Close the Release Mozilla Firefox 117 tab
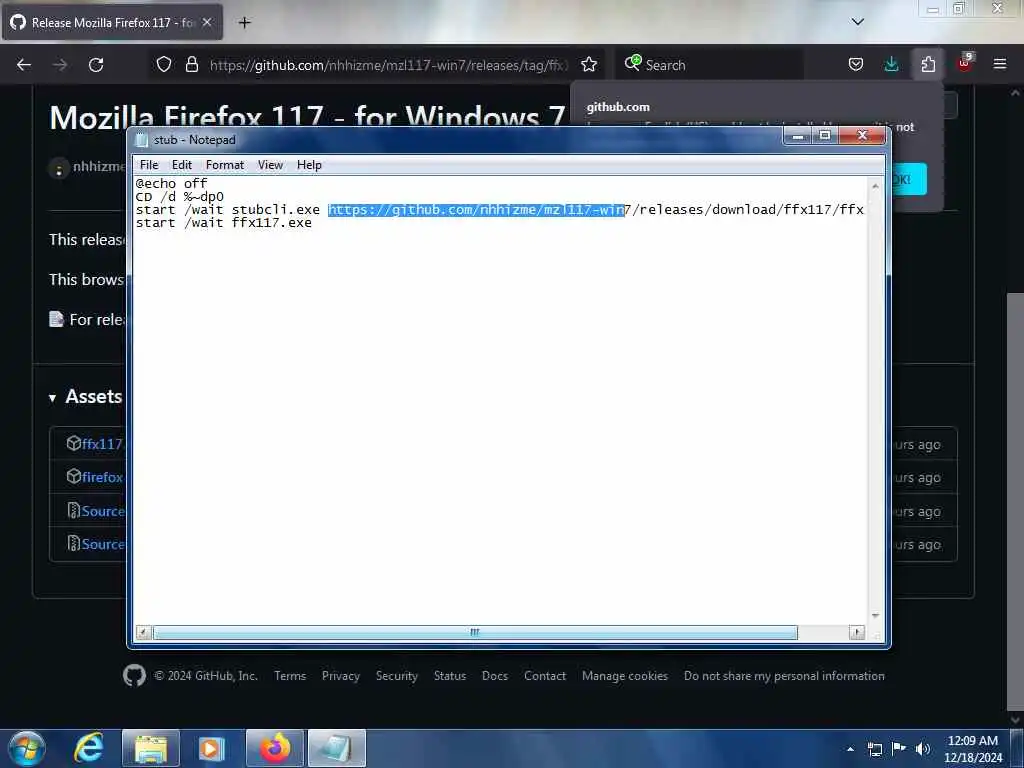This screenshot has width=1024, height=768. 207,22
